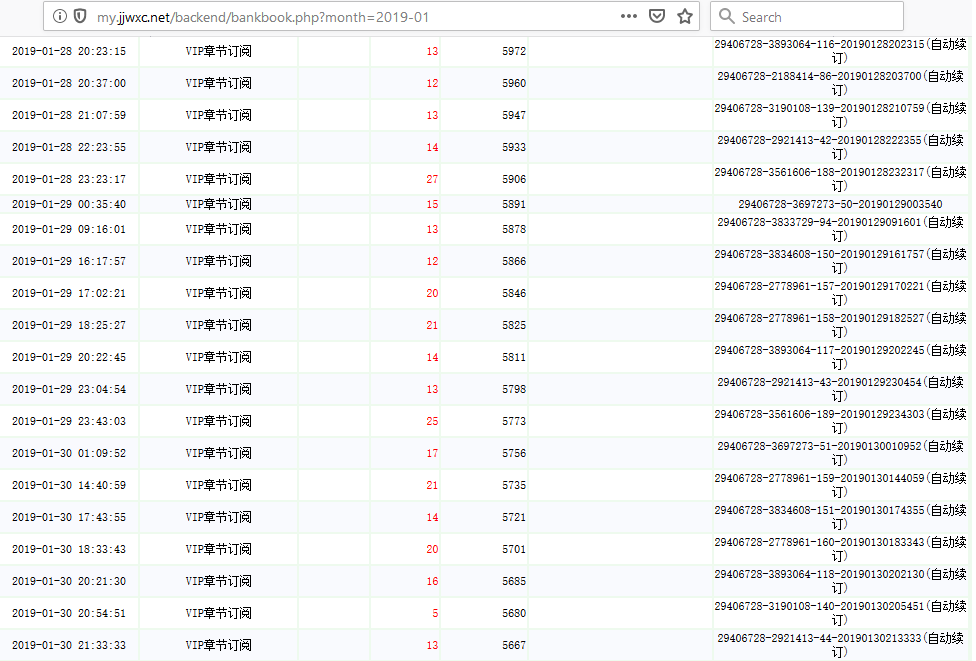Bookmark this page with the star icon

coord(685,16)
